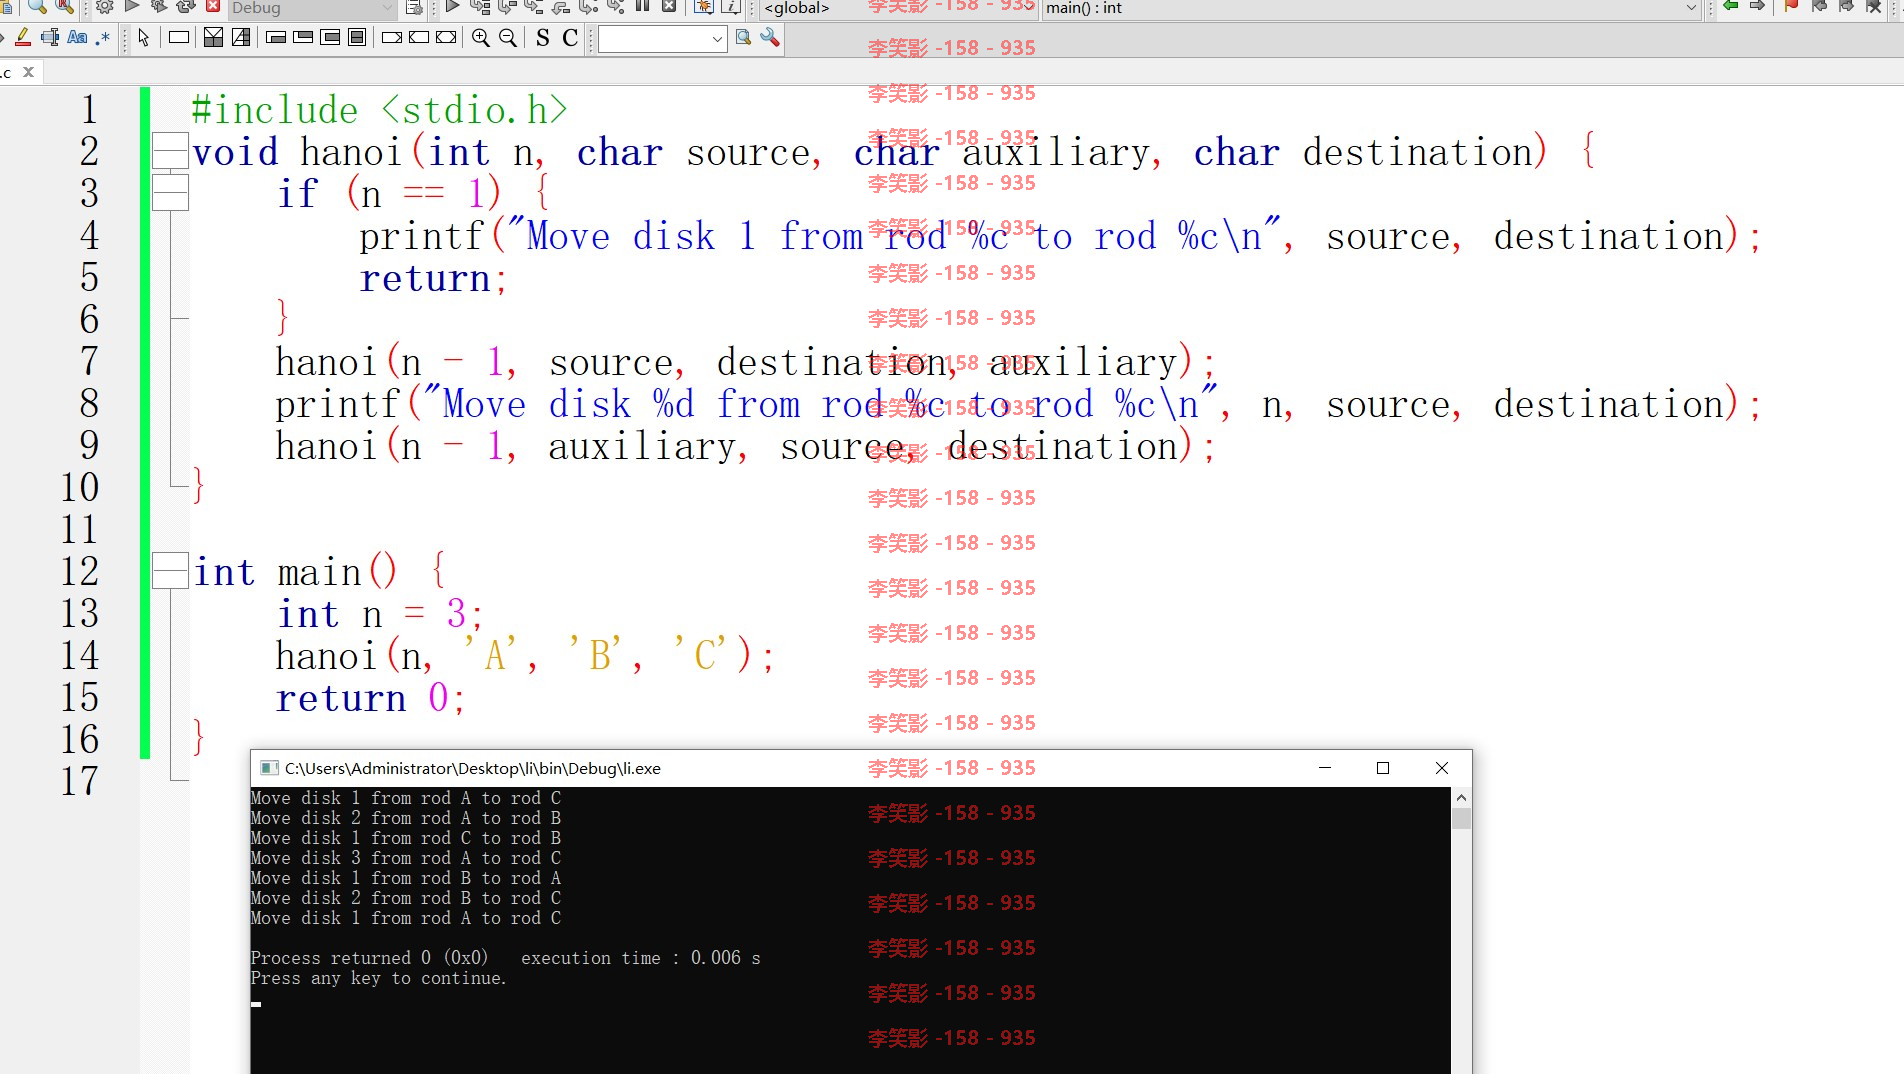The width and height of the screenshot is (1904, 1074).
Task: Click the selected text focus icon
Action: [50, 38]
